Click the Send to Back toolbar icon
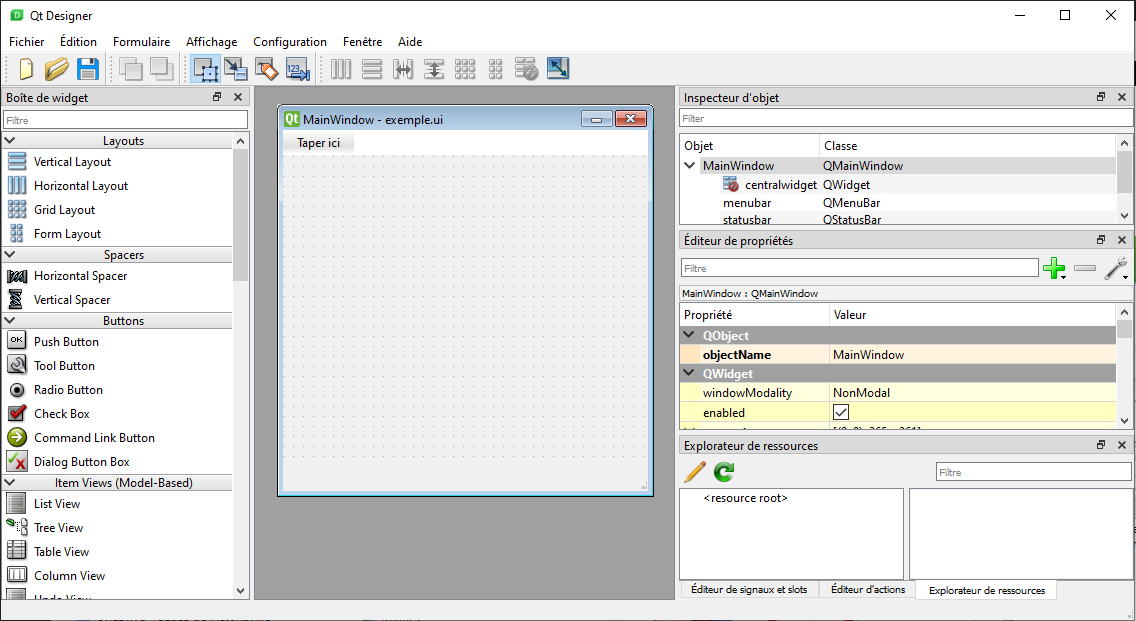This screenshot has width=1136, height=621. click(x=130, y=69)
